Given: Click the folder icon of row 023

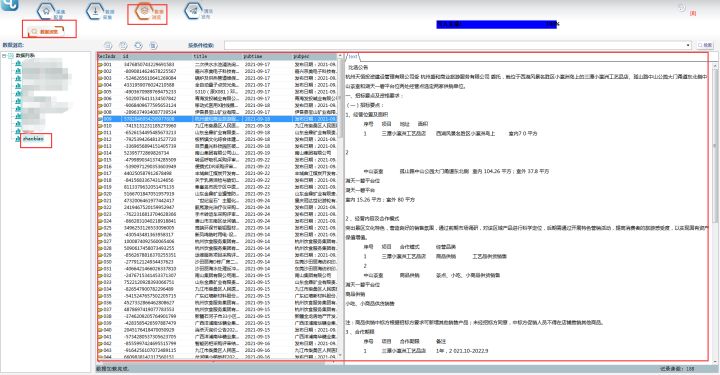Looking at the screenshot, I should coord(100,214).
